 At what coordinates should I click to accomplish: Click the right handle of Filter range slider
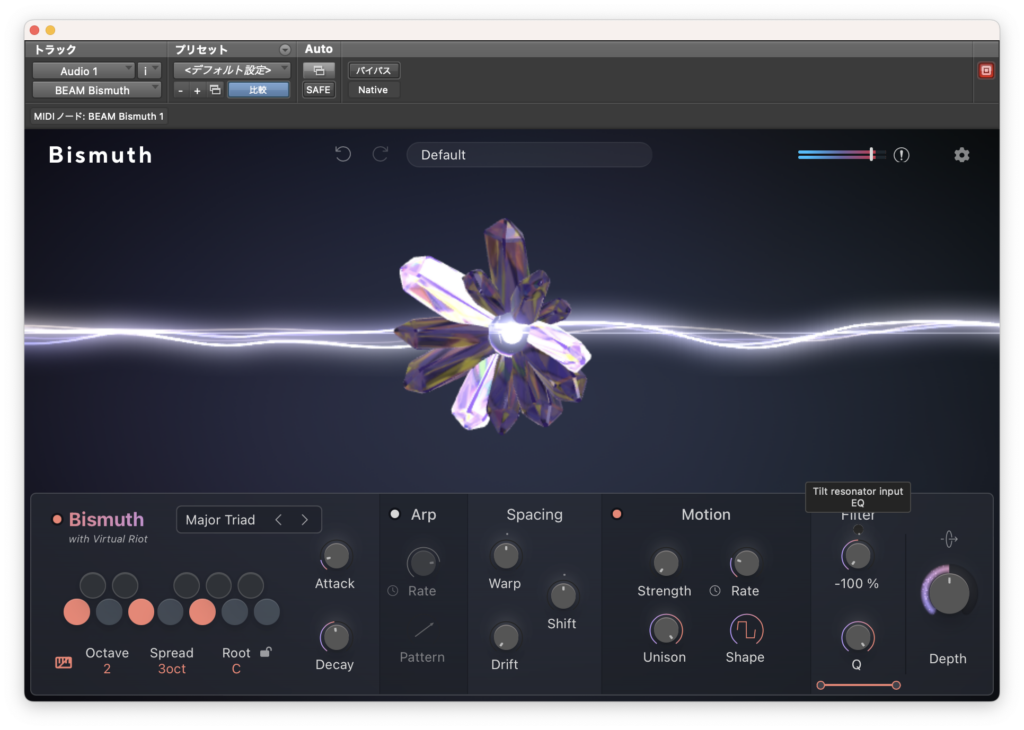[896, 685]
